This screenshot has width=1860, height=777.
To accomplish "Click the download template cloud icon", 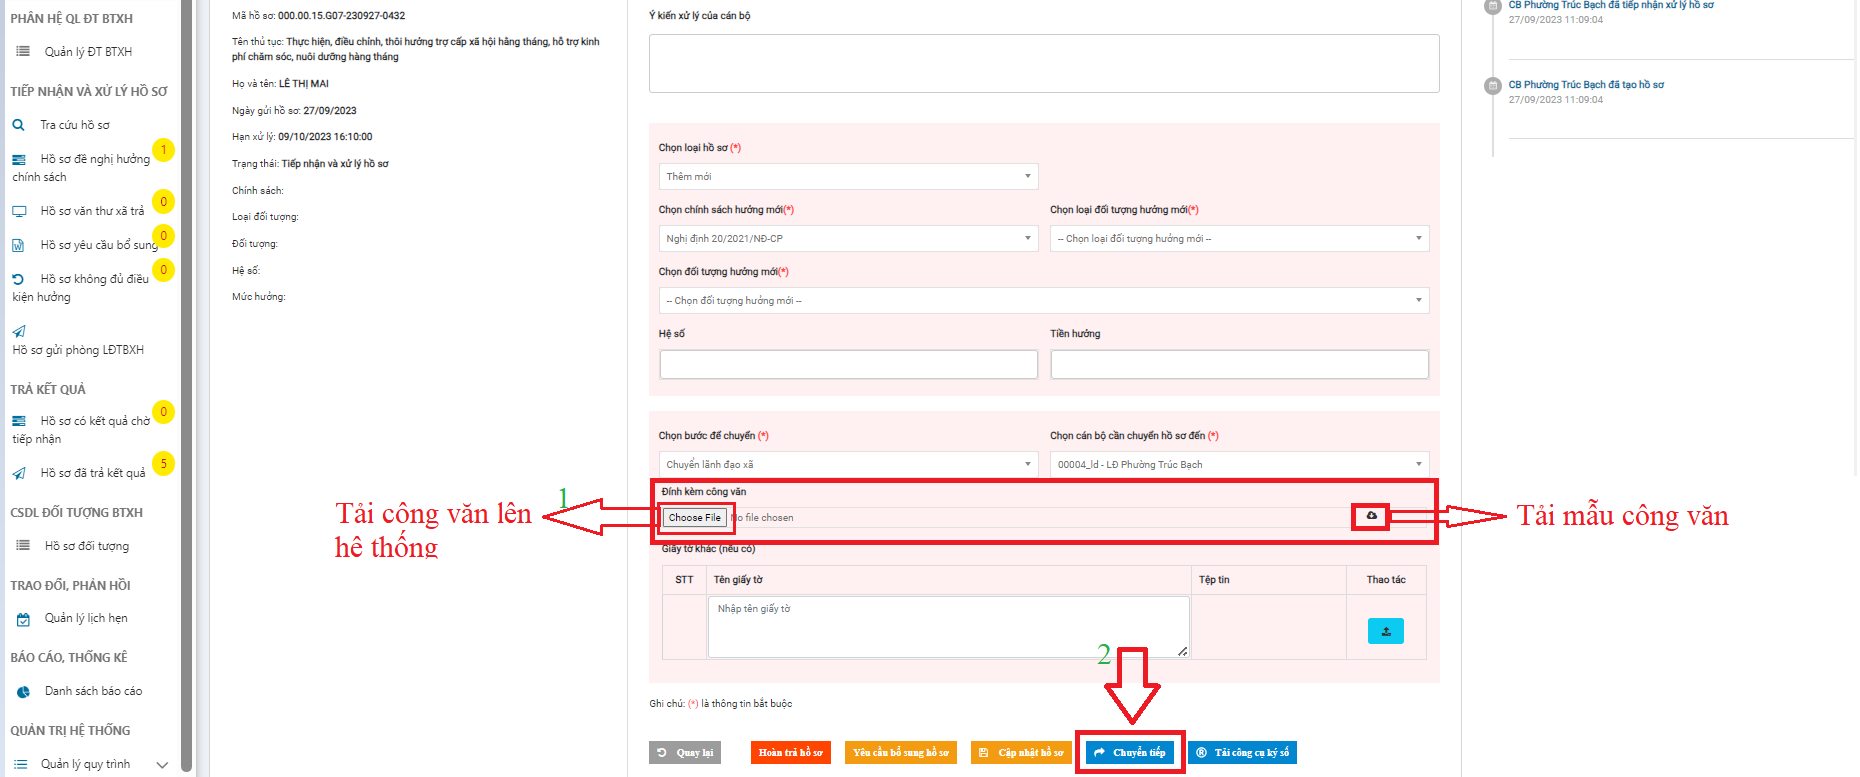I will coord(1371,516).
